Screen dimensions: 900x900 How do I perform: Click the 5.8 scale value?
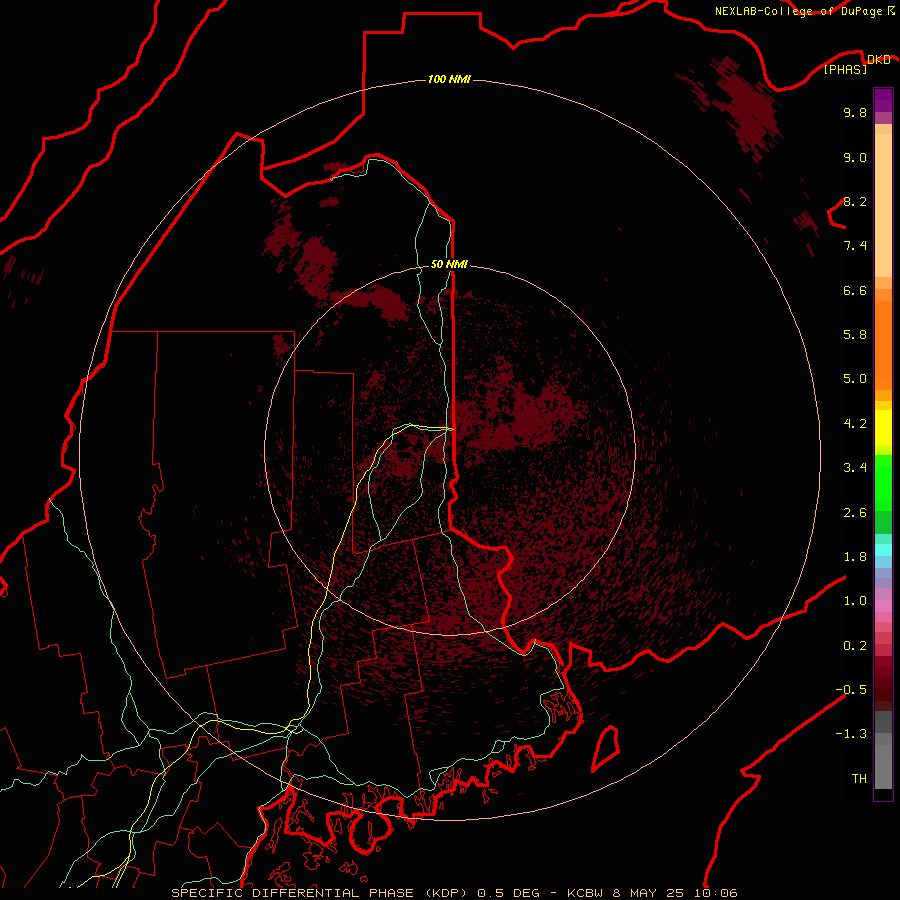pyautogui.click(x=855, y=335)
